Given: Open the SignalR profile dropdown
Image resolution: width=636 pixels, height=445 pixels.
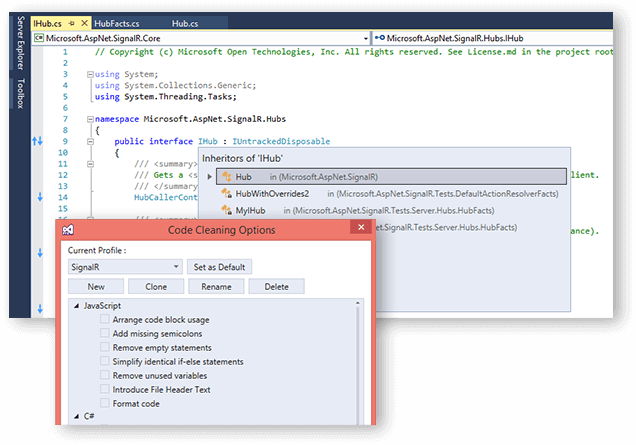Looking at the screenshot, I should (x=125, y=267).
